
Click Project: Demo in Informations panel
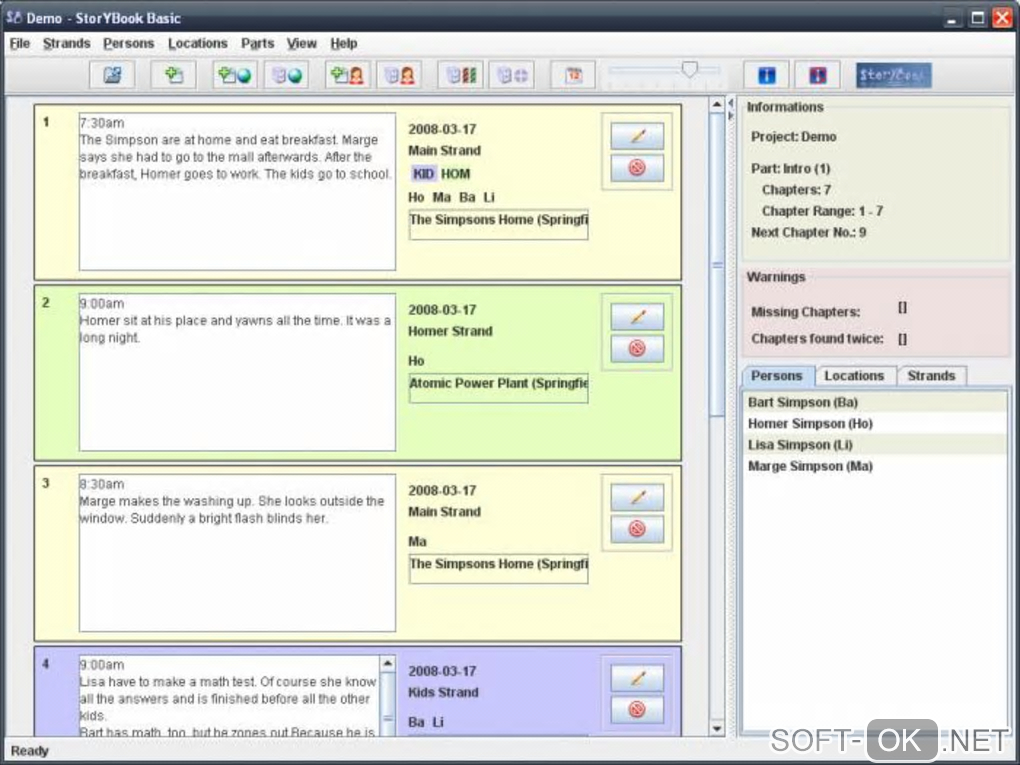[794, 137]
